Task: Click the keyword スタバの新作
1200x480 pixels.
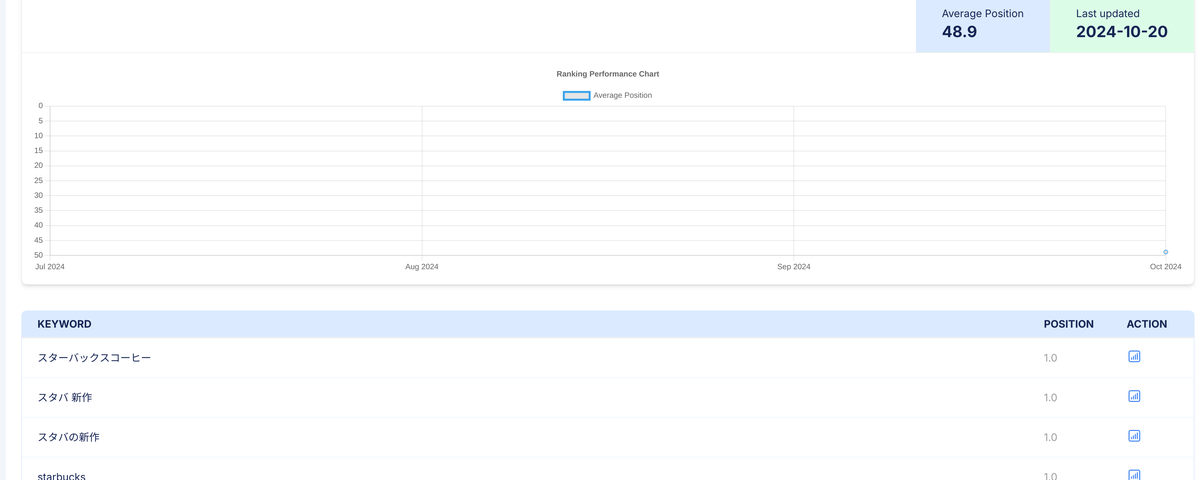Action: [x=68, y=437]
